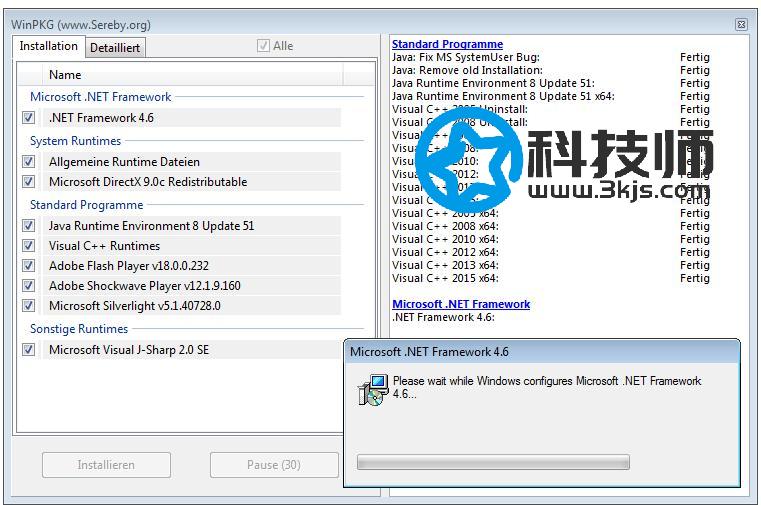761x505 pixels.
Task: Select the Microsoft DirectX 9.0c Redistributable row
Action: pyautogui.click(x=192, y=181)
